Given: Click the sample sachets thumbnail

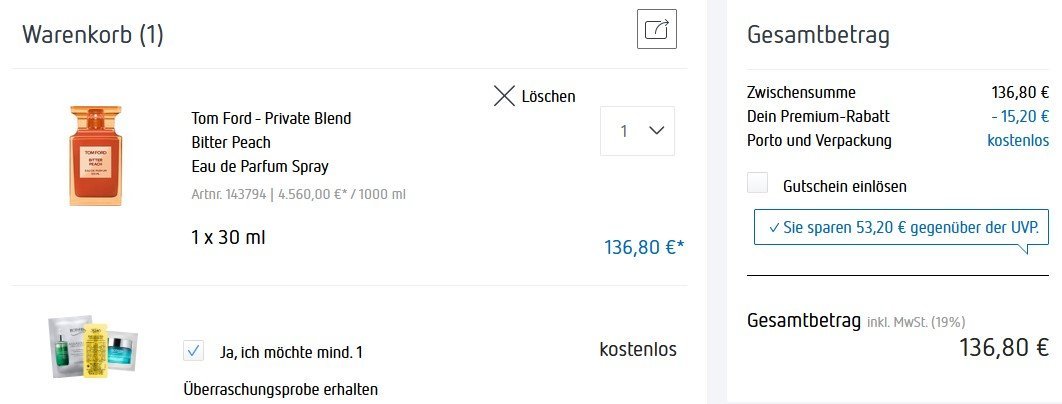Looking at the screenshot, I should tap(93, 346).
